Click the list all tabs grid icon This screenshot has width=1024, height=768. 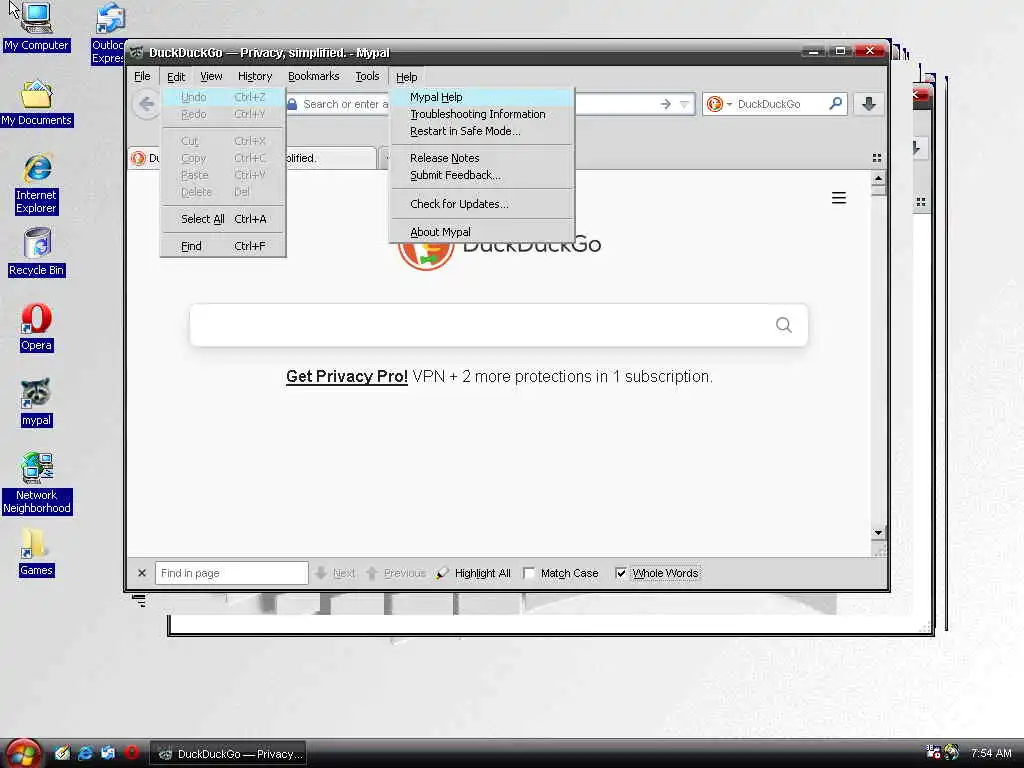pos(876,158)
